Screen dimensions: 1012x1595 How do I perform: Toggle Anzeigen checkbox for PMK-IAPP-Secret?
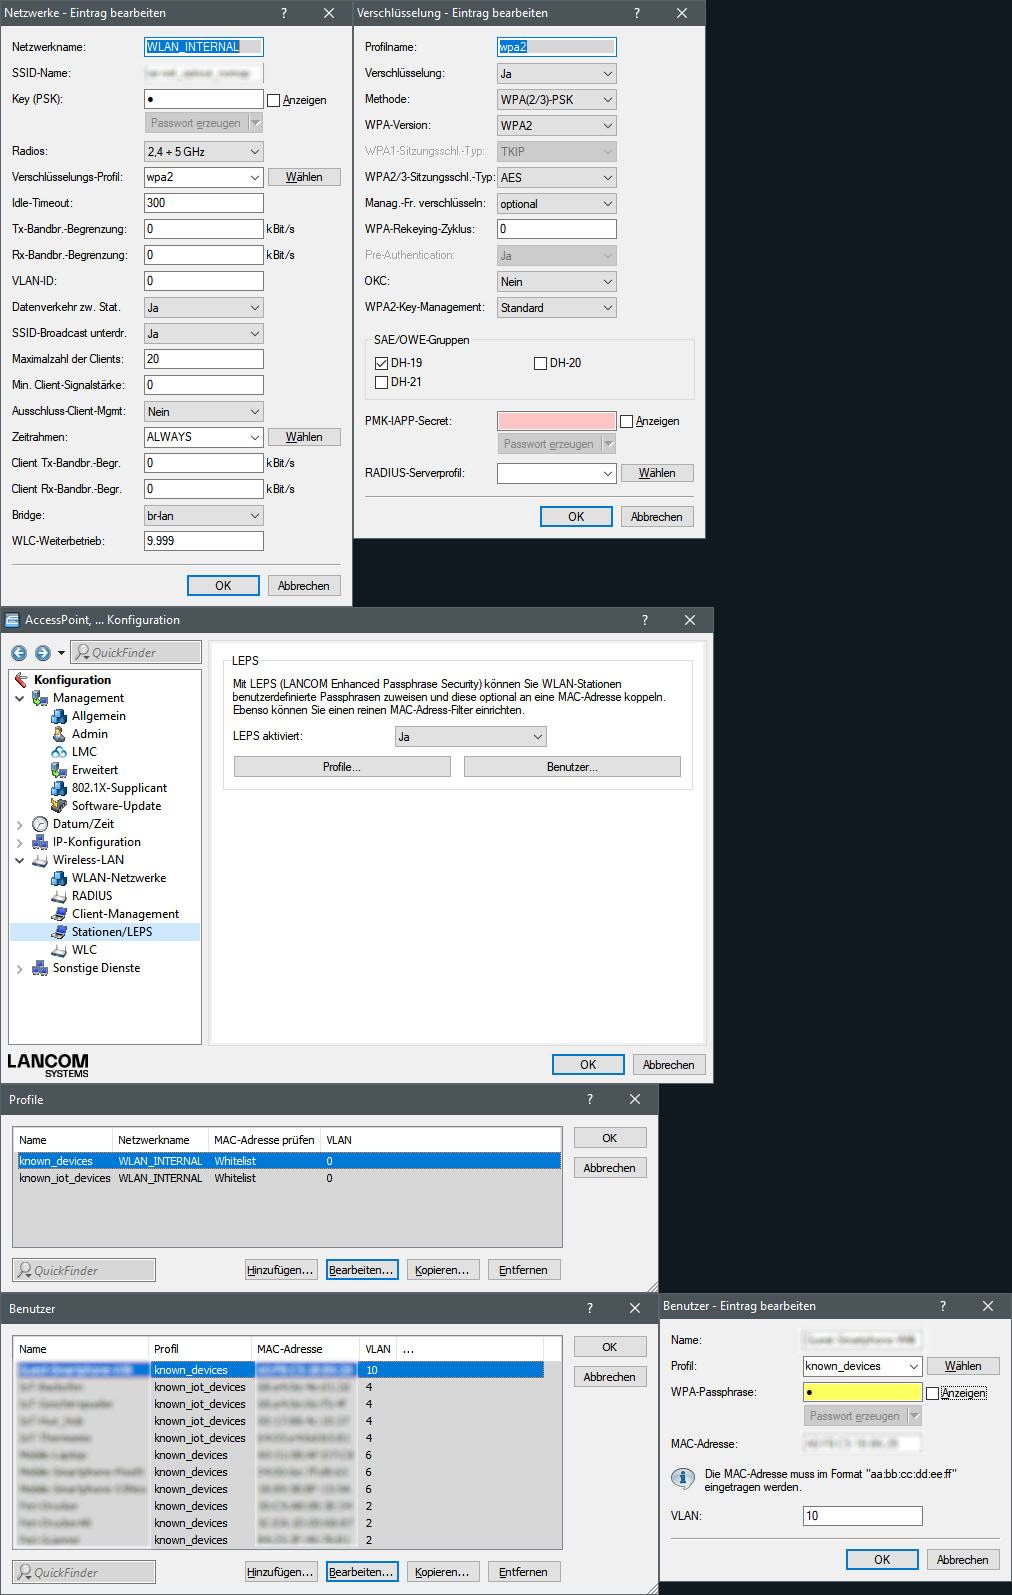[x=627, y=421]
